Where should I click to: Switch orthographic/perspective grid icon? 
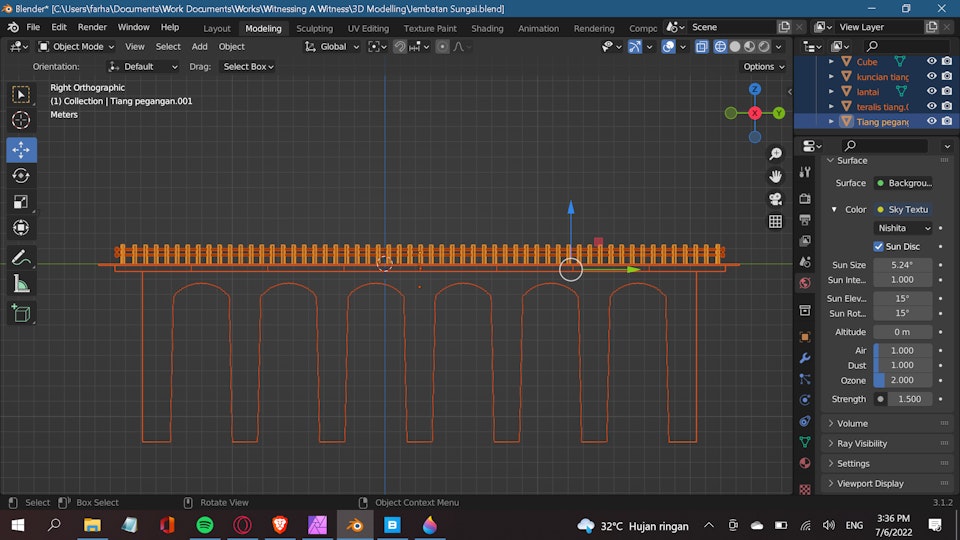point(776,222)
